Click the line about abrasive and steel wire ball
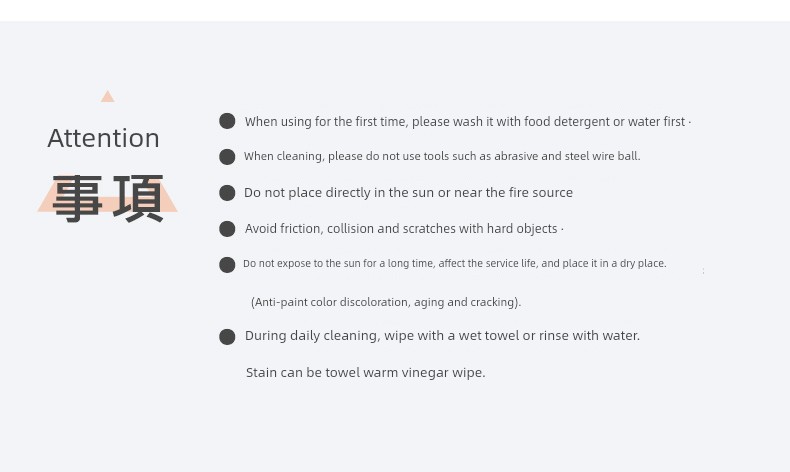 coord(442,156)
